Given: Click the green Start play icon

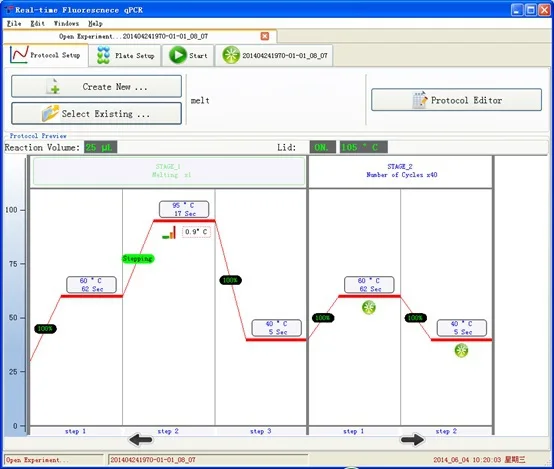Looking at the screenshot, I should pos(178,55).
